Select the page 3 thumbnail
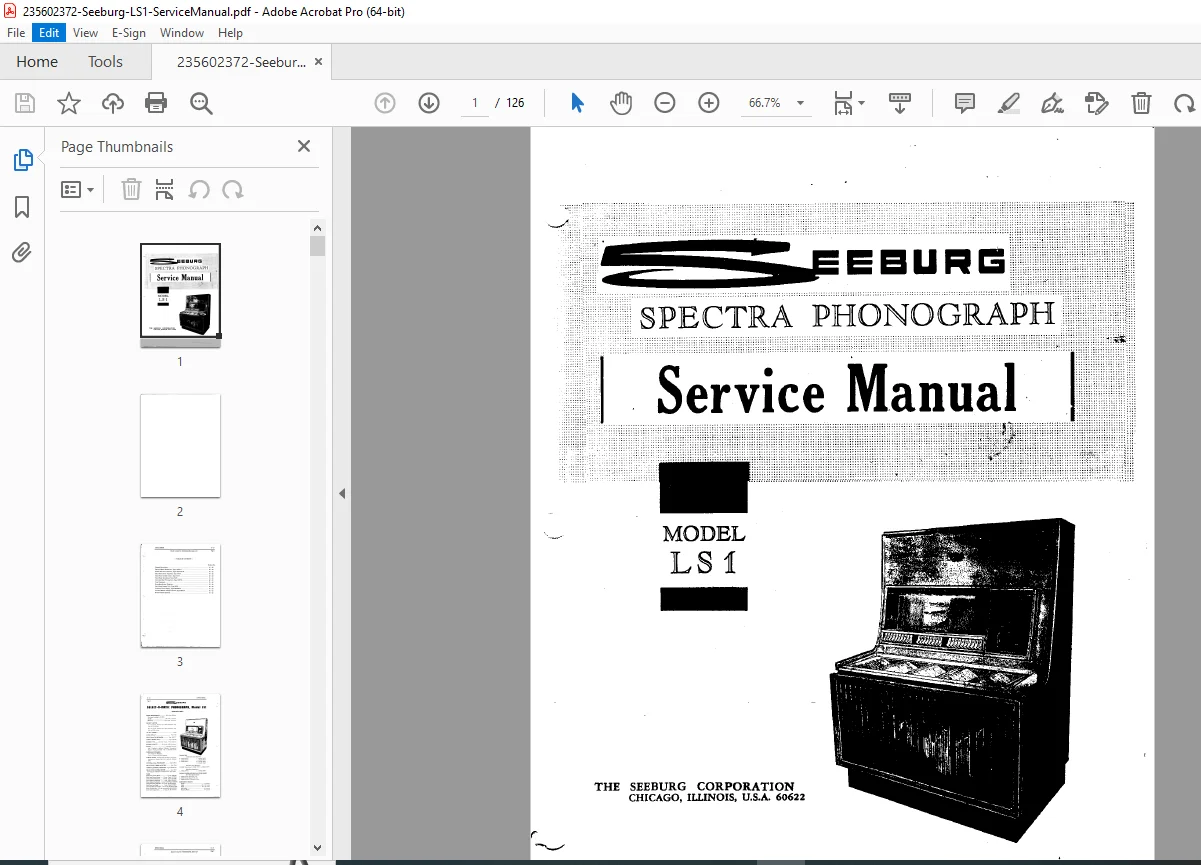This screenshot has height=865, width=1201. click(180, 596)
